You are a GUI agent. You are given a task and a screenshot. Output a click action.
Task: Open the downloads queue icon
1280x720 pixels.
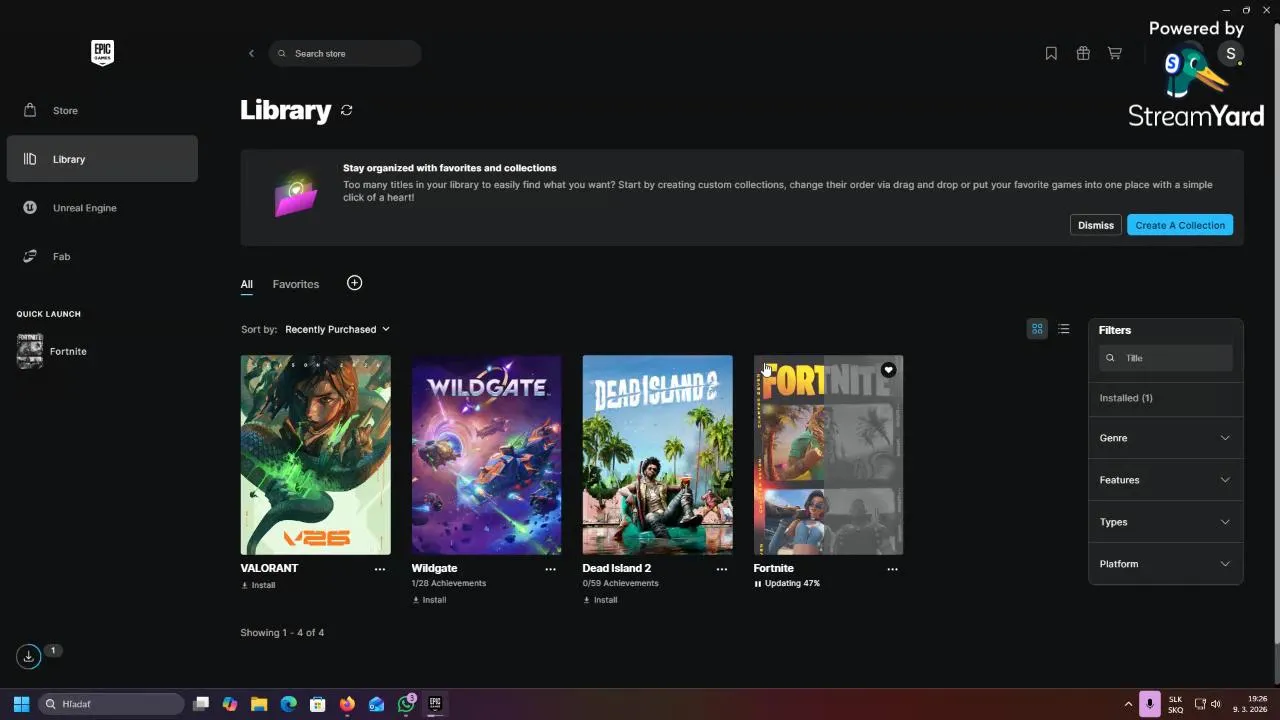(28, 656)
